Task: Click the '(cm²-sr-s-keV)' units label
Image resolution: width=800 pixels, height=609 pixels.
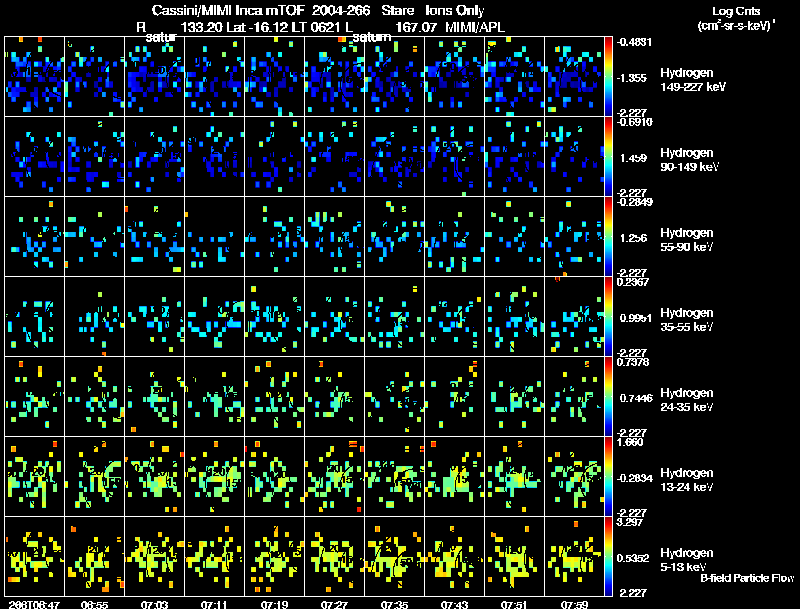Action: tap(735, 26)
